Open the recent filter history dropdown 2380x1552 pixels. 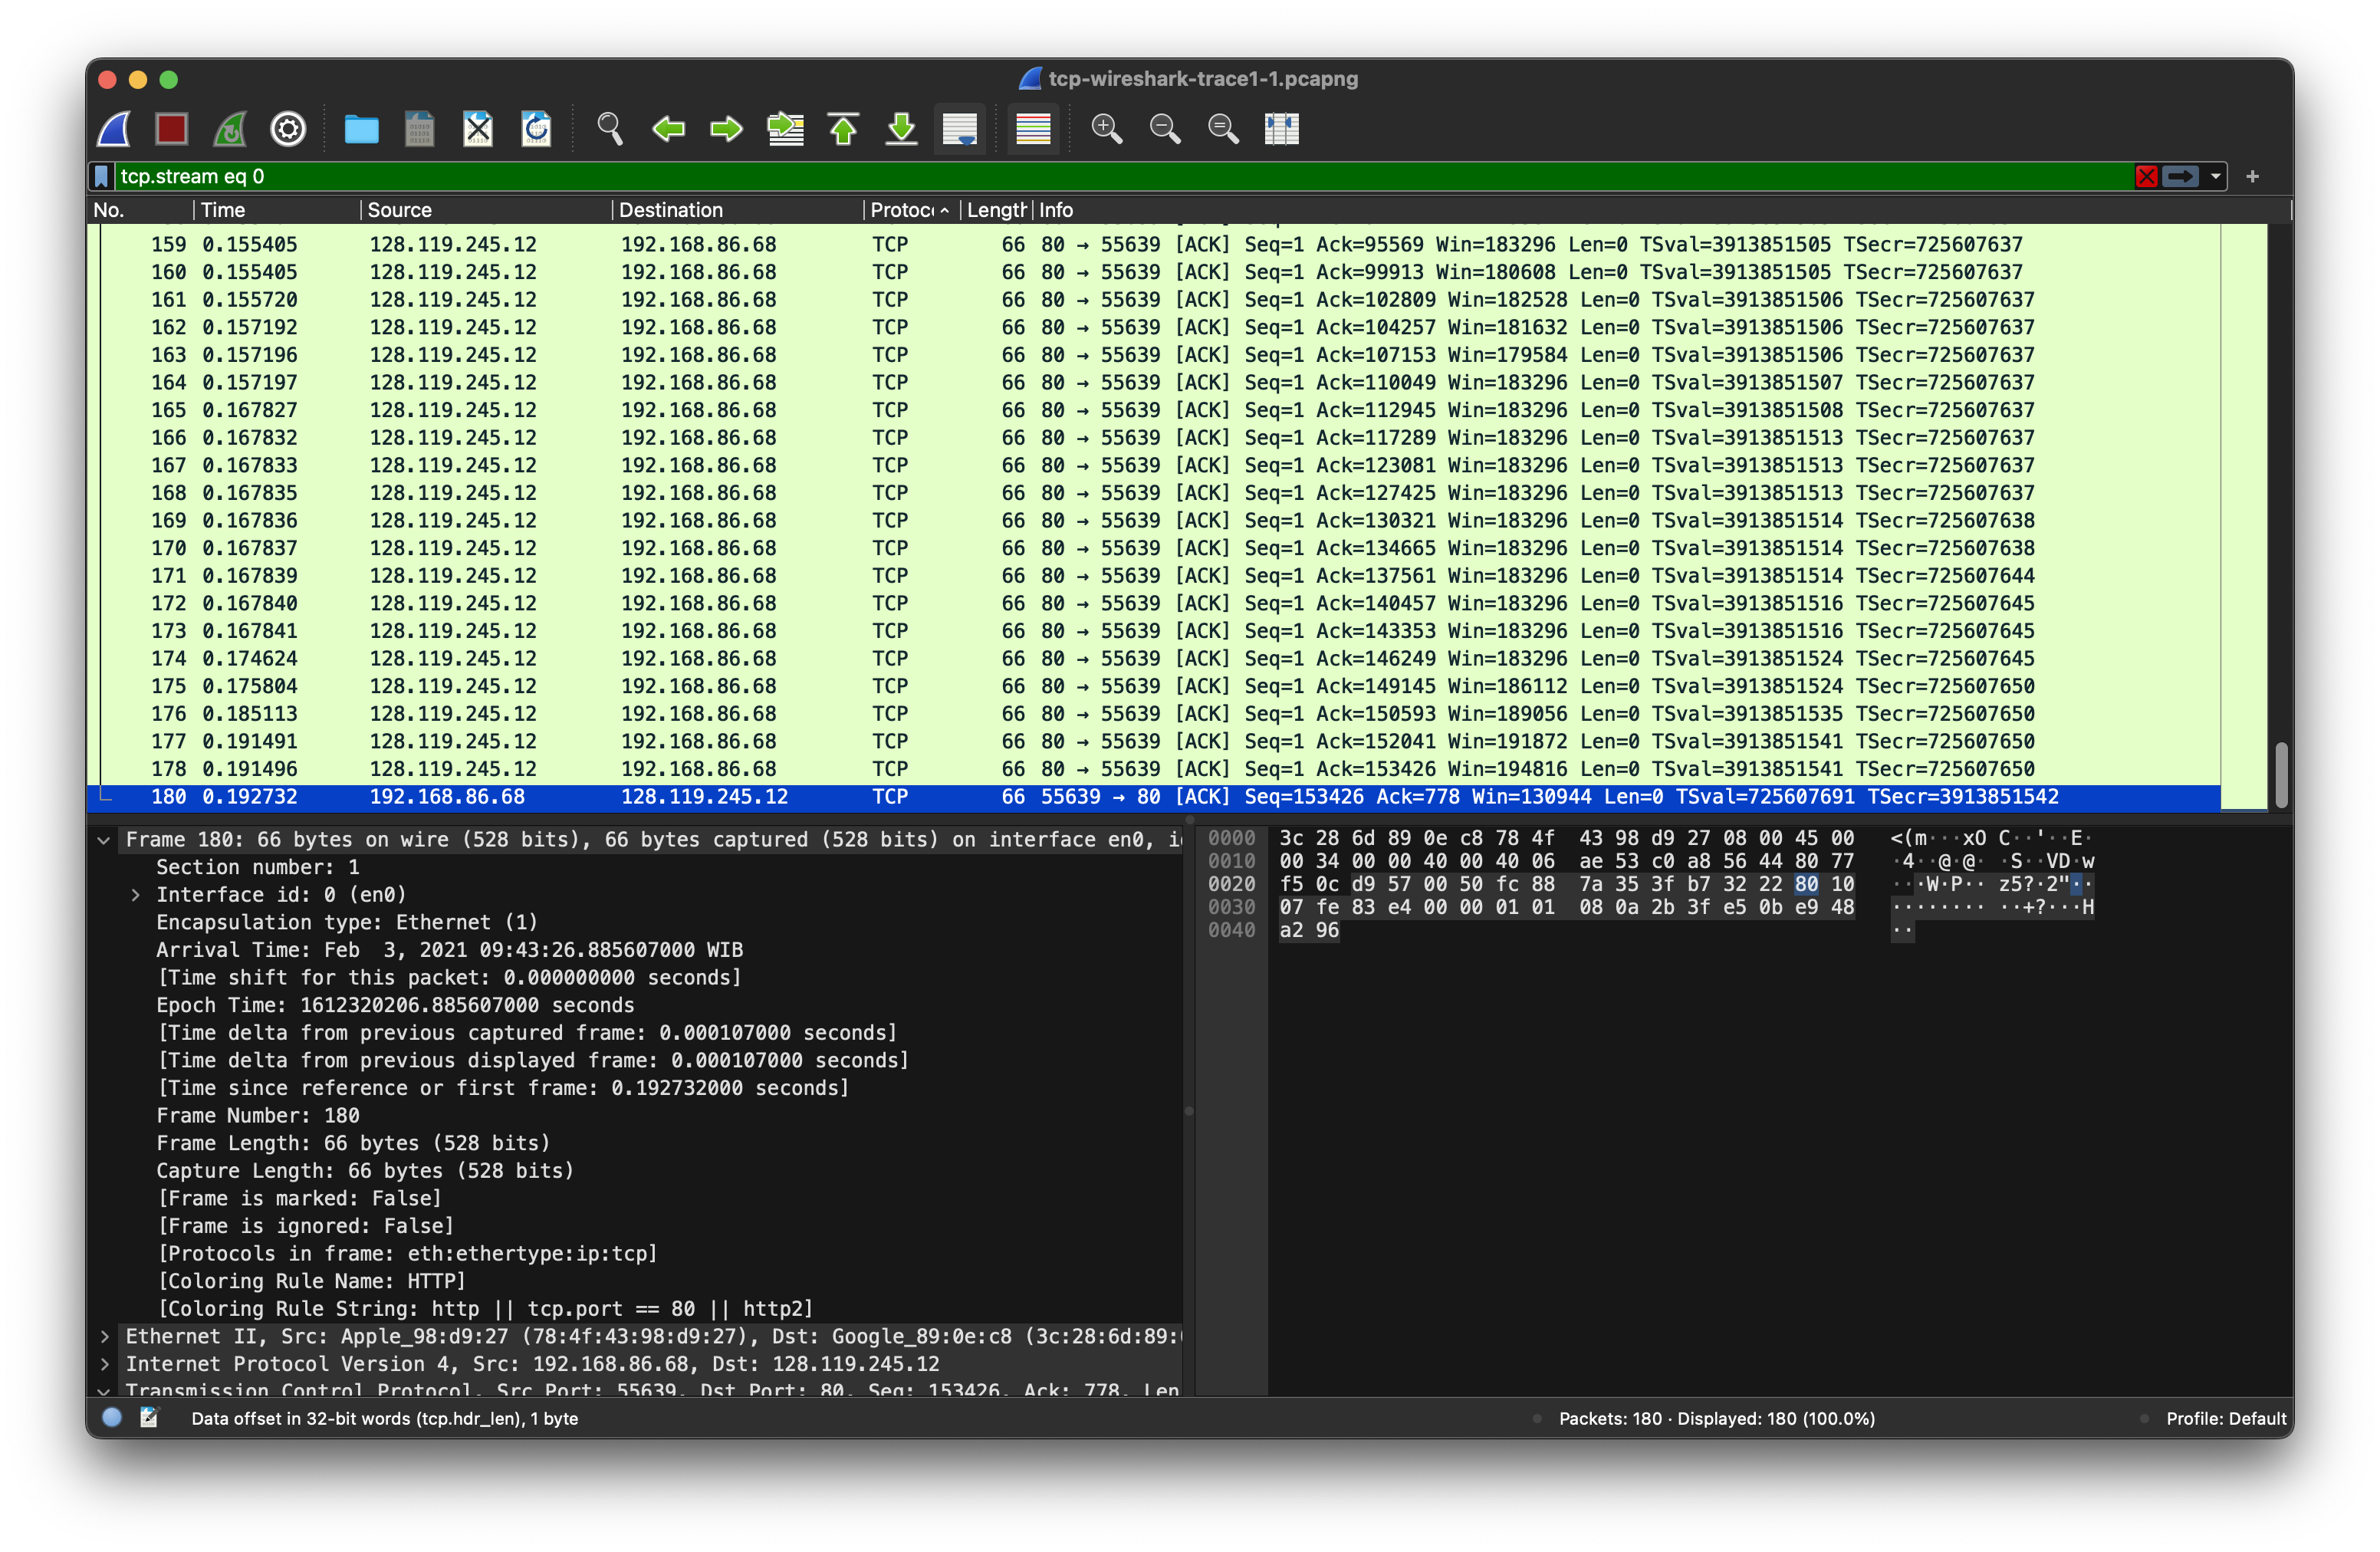tap(2215, 177)
